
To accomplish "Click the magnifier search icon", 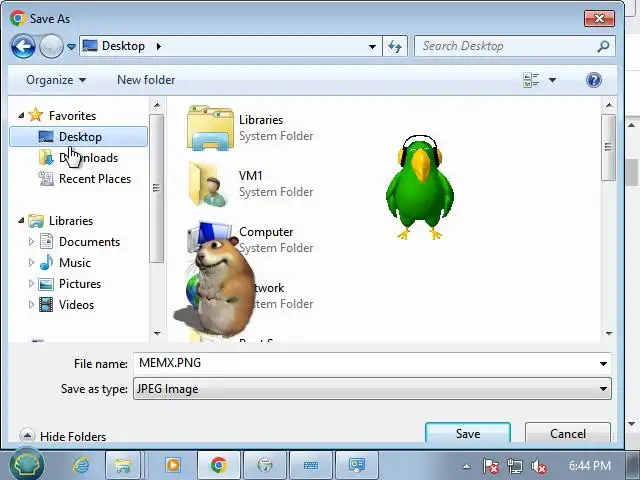I will point(603,47).
